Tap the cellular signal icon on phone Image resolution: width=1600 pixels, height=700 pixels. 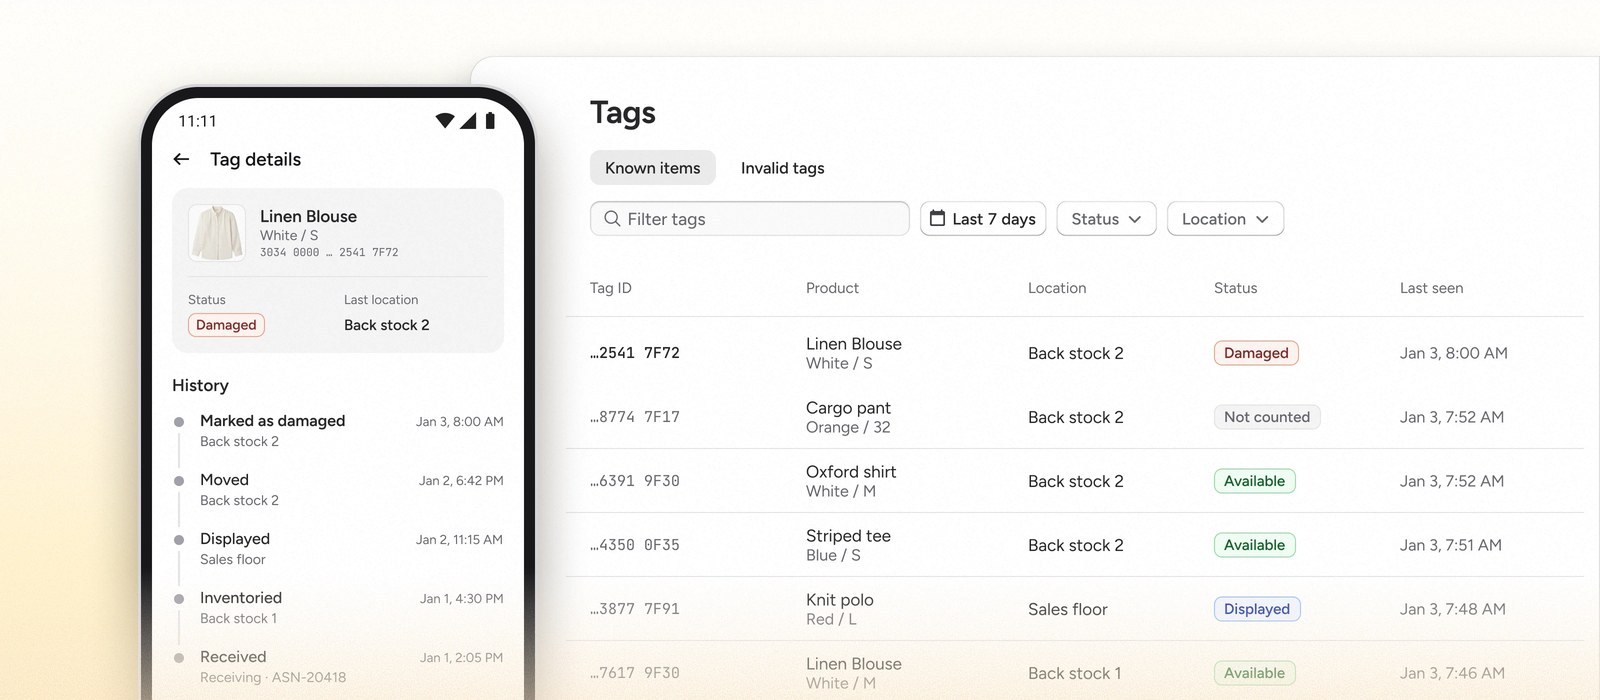468,121
